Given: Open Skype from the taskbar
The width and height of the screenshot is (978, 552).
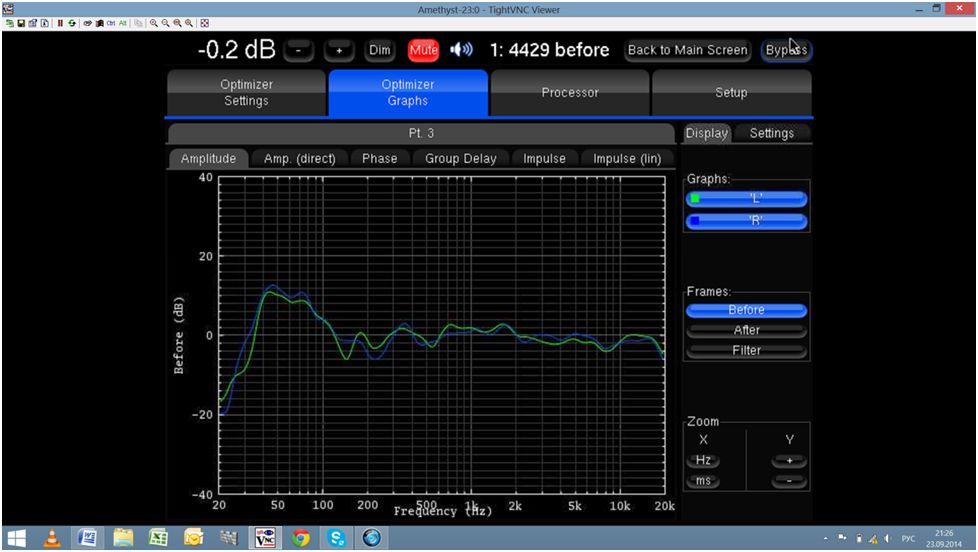Looking at the screenshot, I should [336, 538].
